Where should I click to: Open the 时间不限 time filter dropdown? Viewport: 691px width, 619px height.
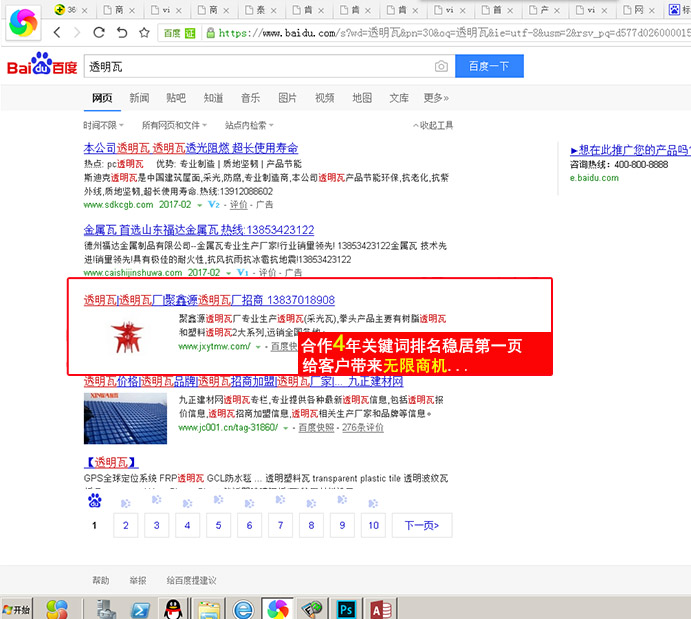tap(103, 126)
